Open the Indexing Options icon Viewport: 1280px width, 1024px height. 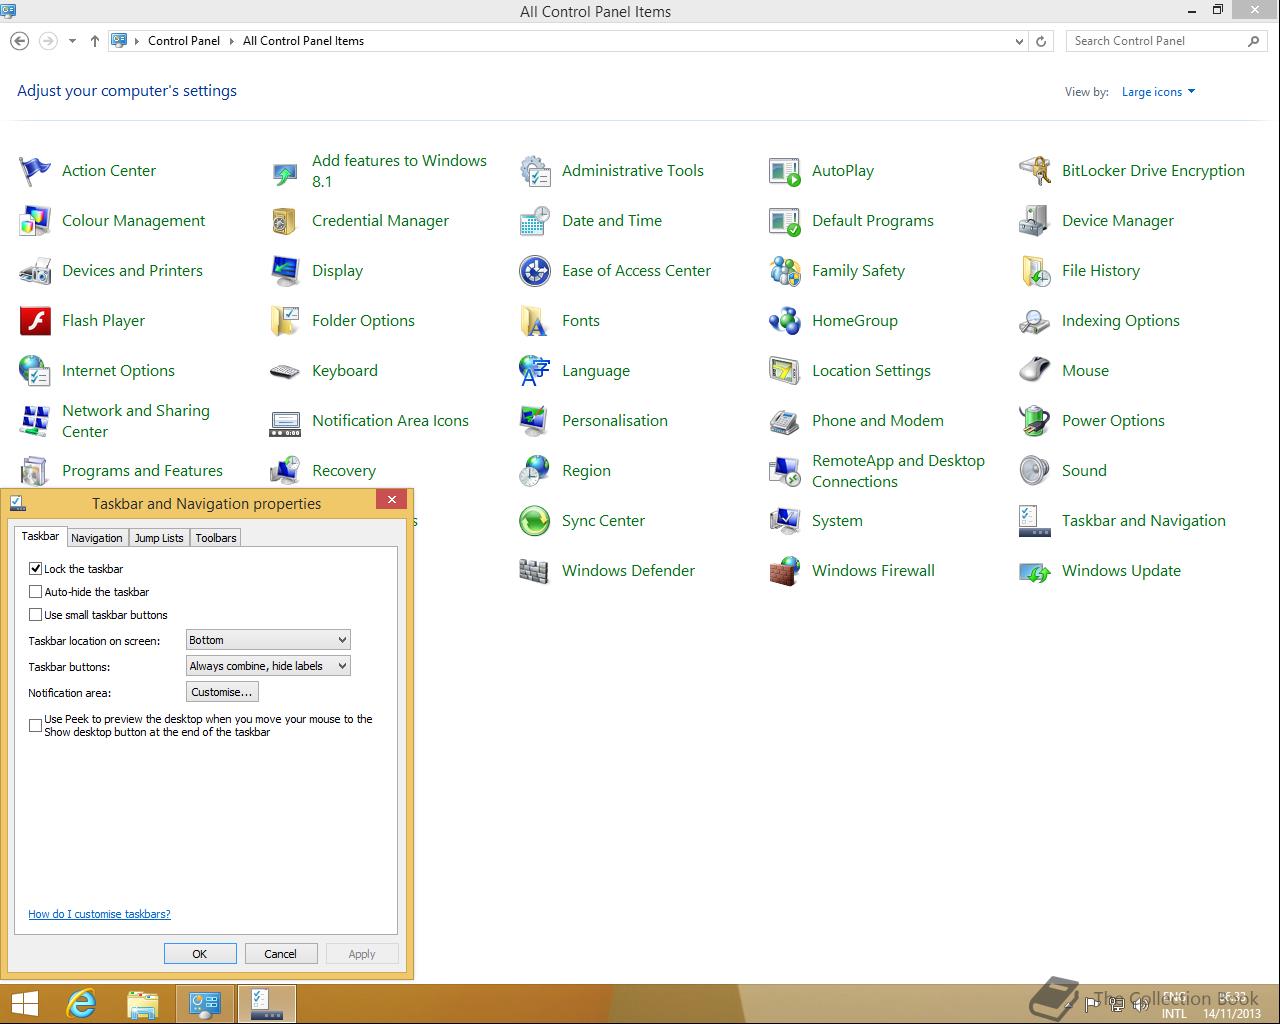[1035, 321]
